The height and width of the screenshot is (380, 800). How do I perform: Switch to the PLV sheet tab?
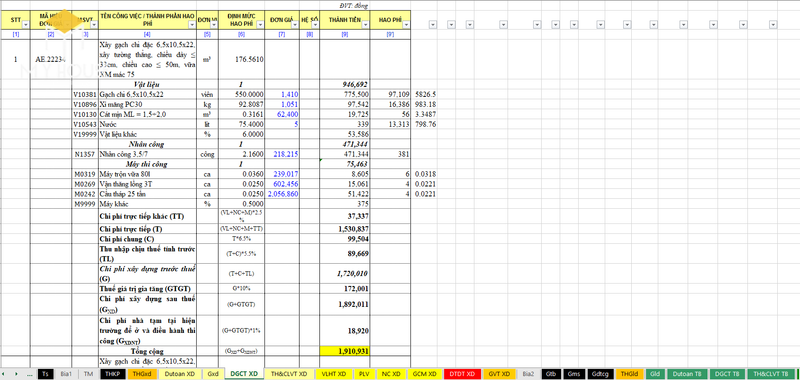(364, 374)
